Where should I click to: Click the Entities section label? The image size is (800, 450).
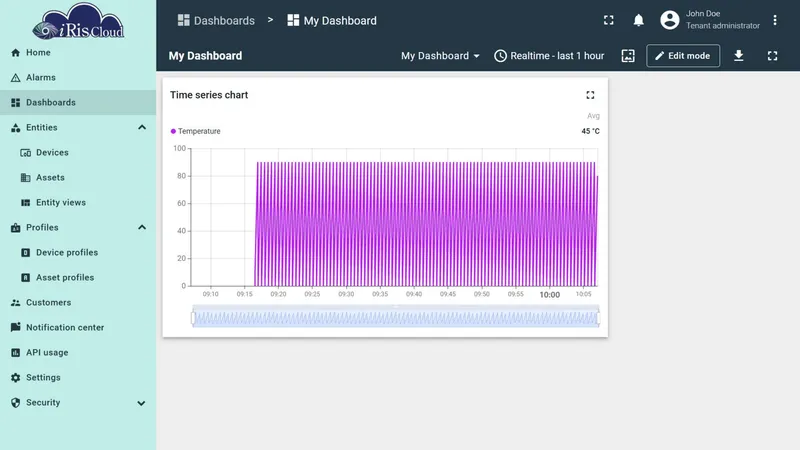(x=42, y=128)
